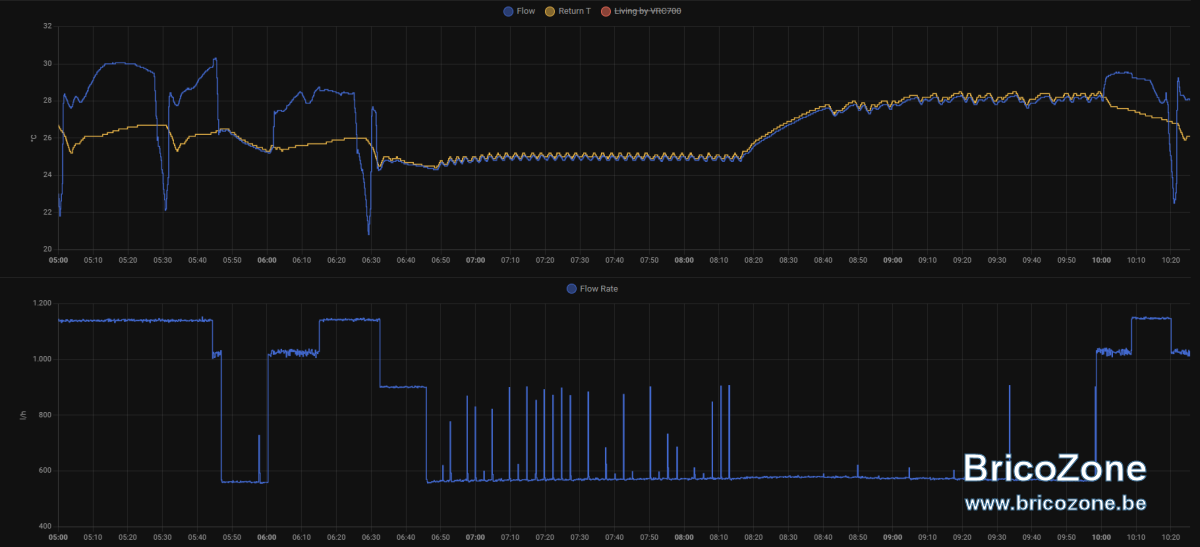Click the yellow Return T legend dot
The height and width of the screenshot is (547, 1200).
tap(550, 11)
